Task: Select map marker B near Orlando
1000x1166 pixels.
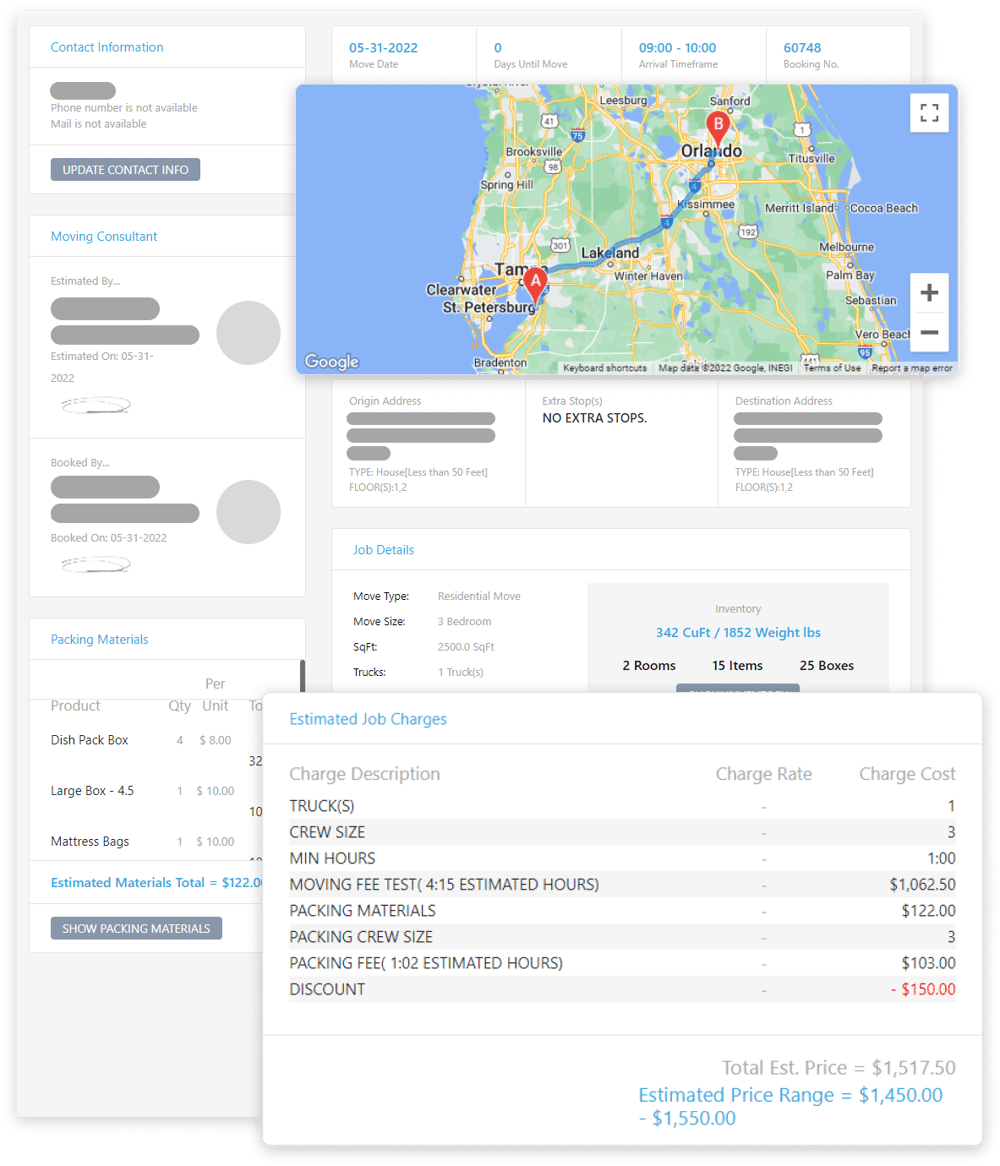Action: click(716, 125)
